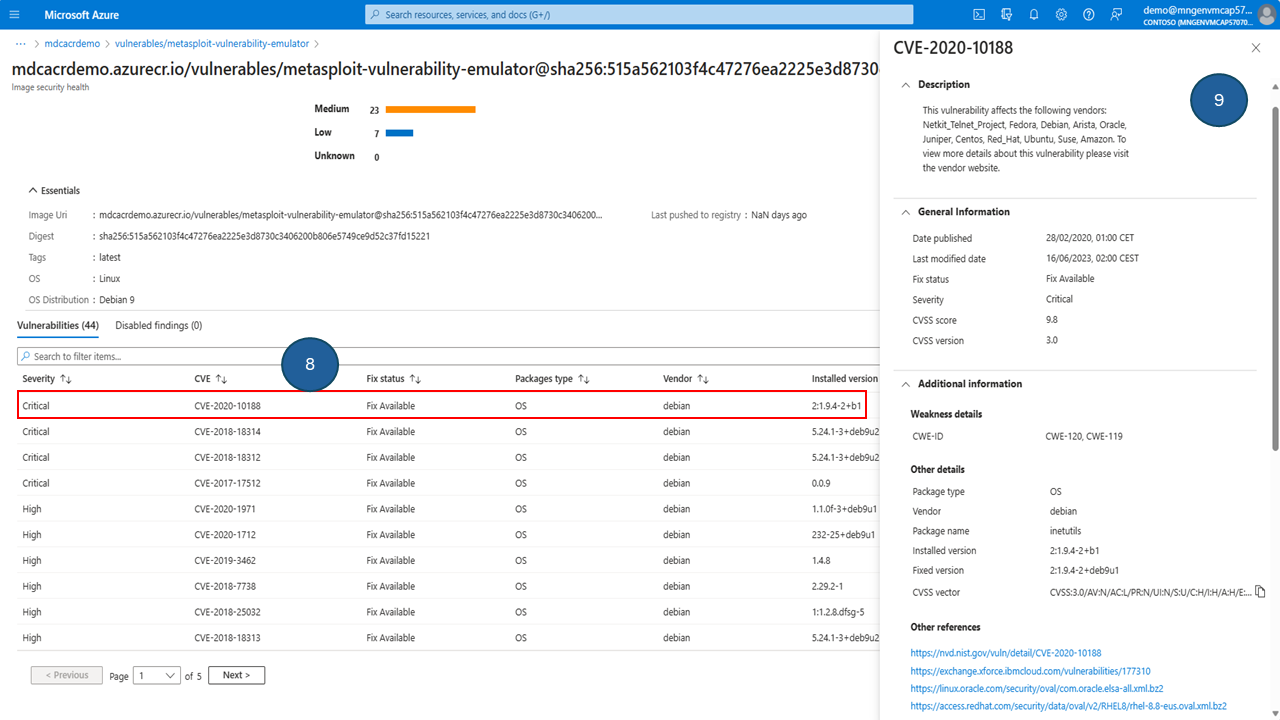Image resolution: width=1280 pixels, height=720 pixels.
Task: Click the Digest sha256 value
Action: click(264, 236)
